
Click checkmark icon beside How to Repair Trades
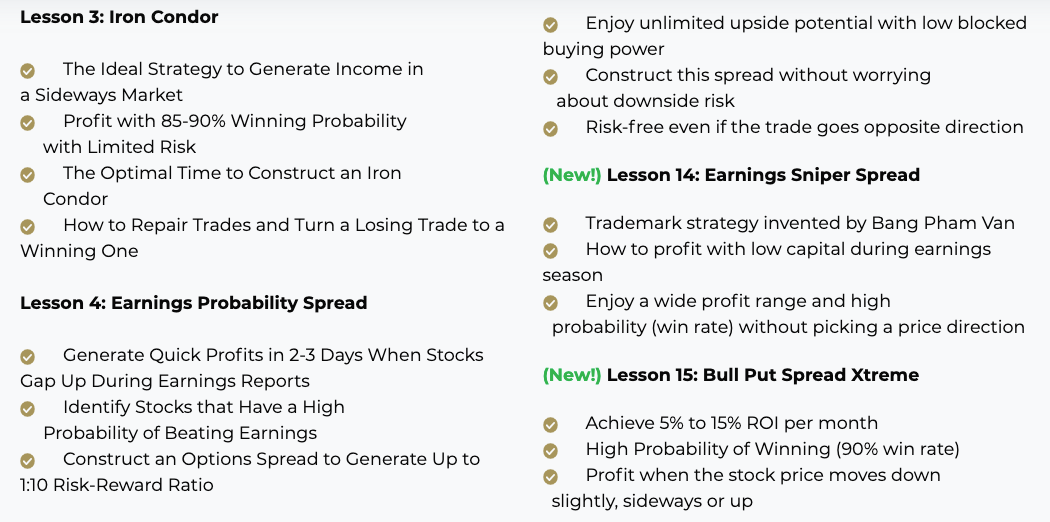pos(27,227)
